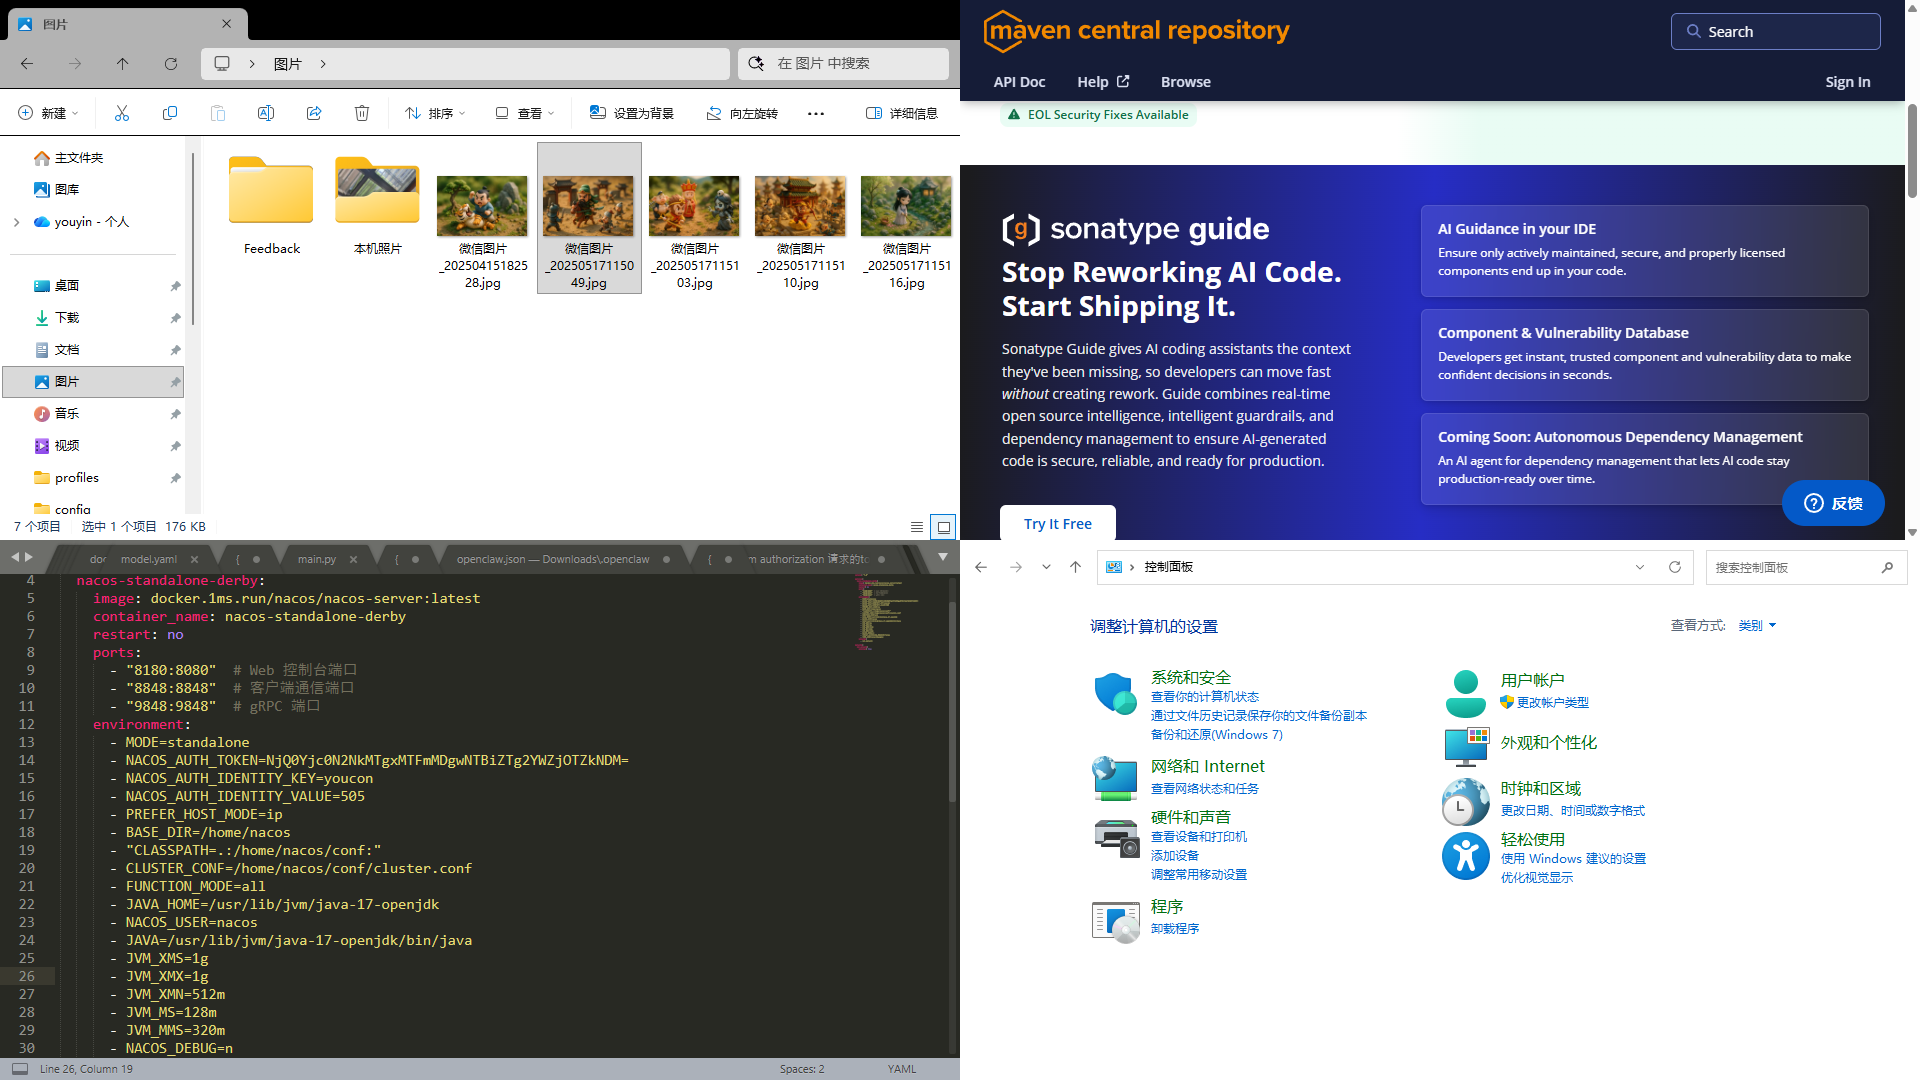Open the 排序 sort dropdown
Image resolution: width=1920 pixels, height=1080 pixels.
[435, 113]
